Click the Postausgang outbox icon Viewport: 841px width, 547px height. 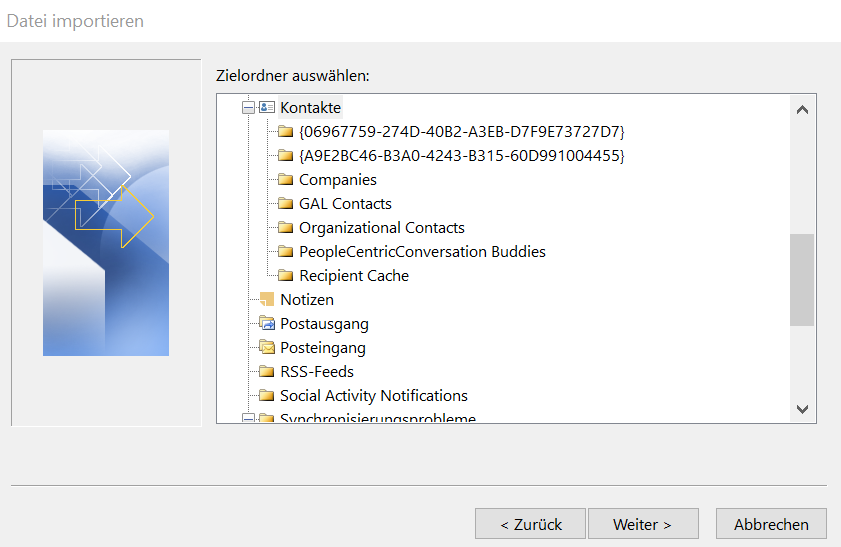(266, 323)
